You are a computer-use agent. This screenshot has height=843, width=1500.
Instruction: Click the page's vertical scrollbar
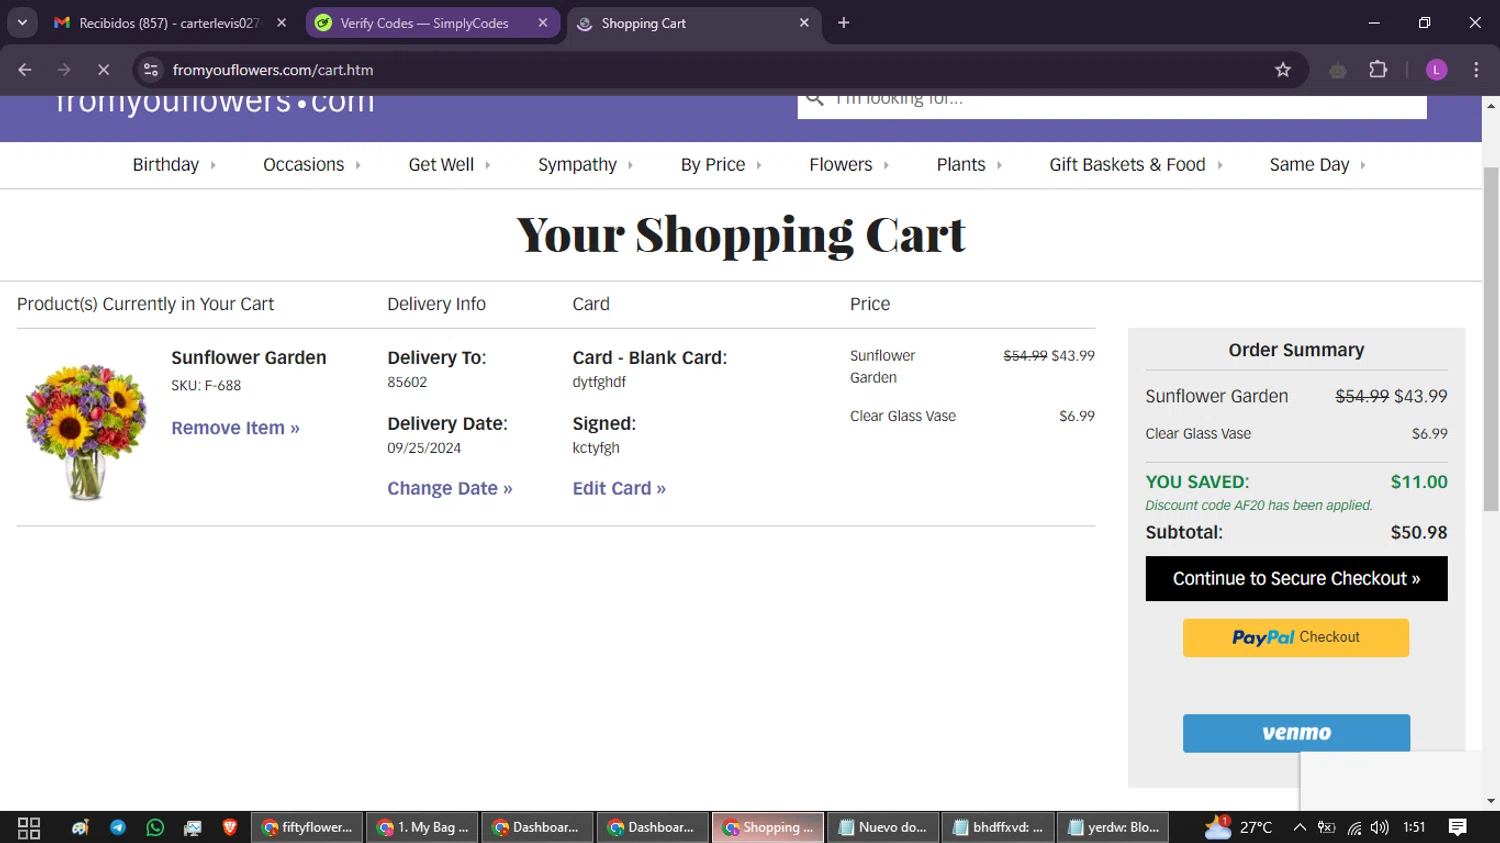tap(1491, 340)
